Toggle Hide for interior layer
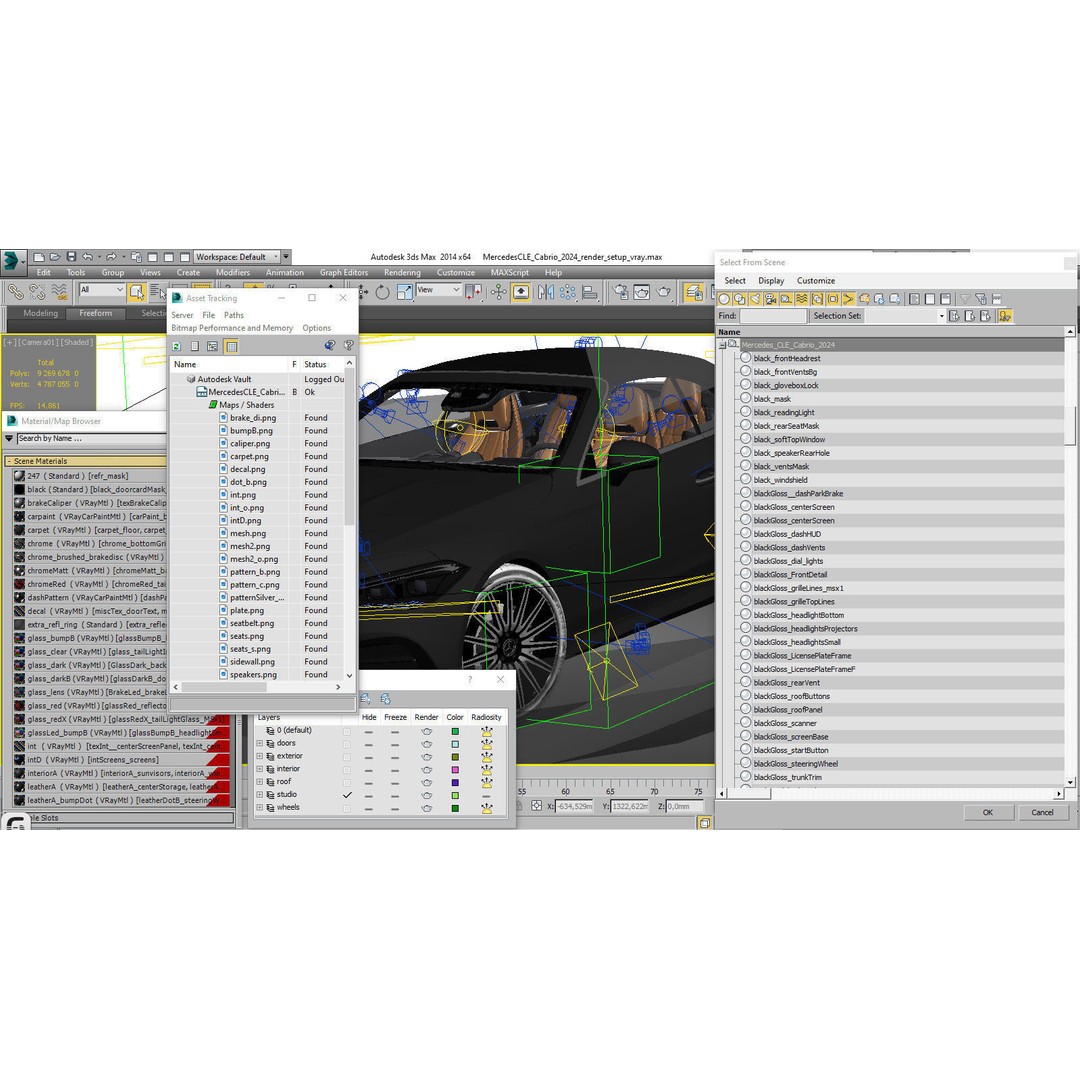1080x1080 pixels. (x=369, y=769)
